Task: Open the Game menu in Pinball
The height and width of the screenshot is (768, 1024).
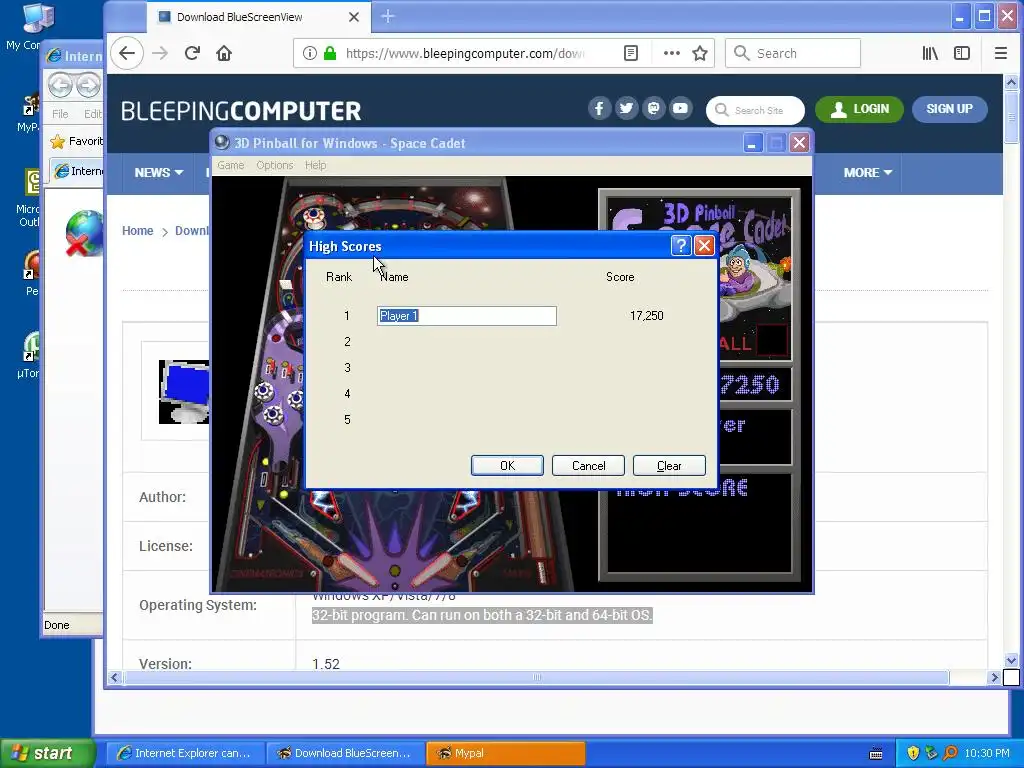Action: (231, 165)
